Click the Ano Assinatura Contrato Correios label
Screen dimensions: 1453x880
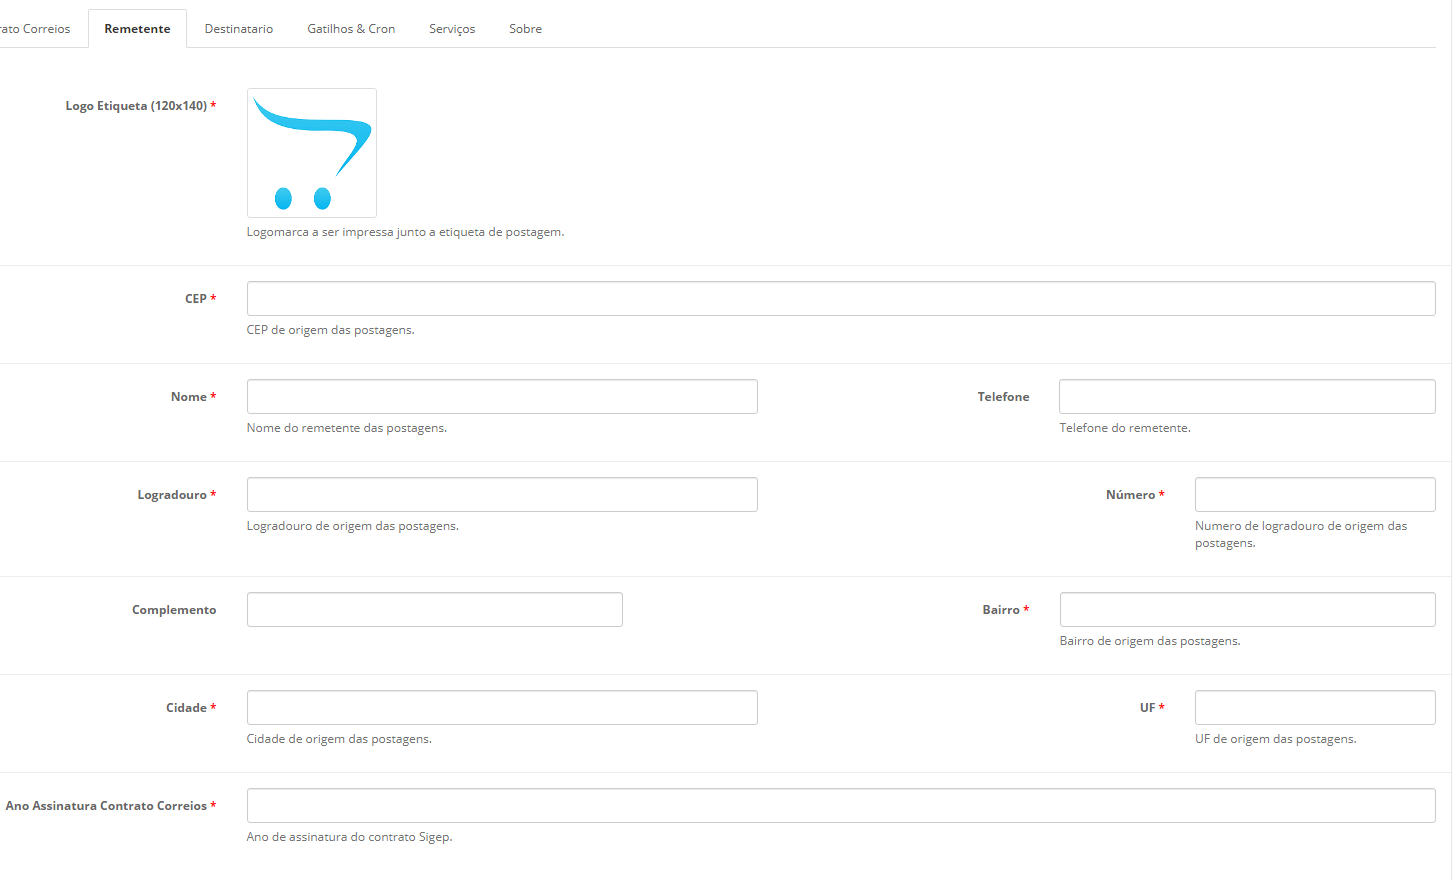click(106, 806)
